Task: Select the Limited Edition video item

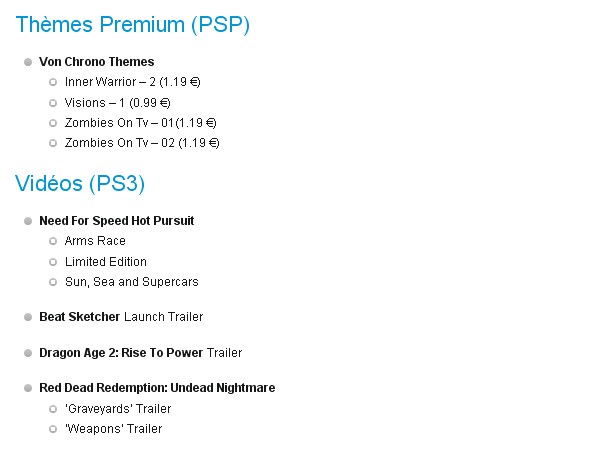Action: 106,262
